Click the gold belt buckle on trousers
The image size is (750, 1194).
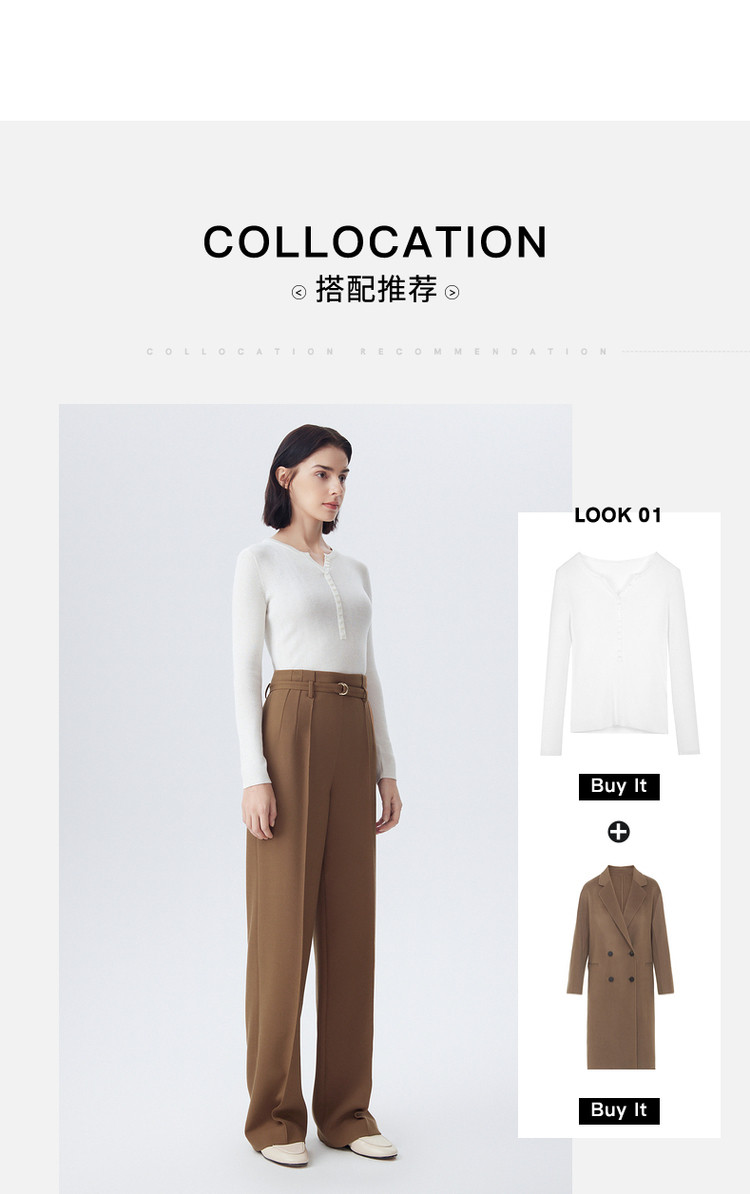pyautogui.click(x=343, y=689)
